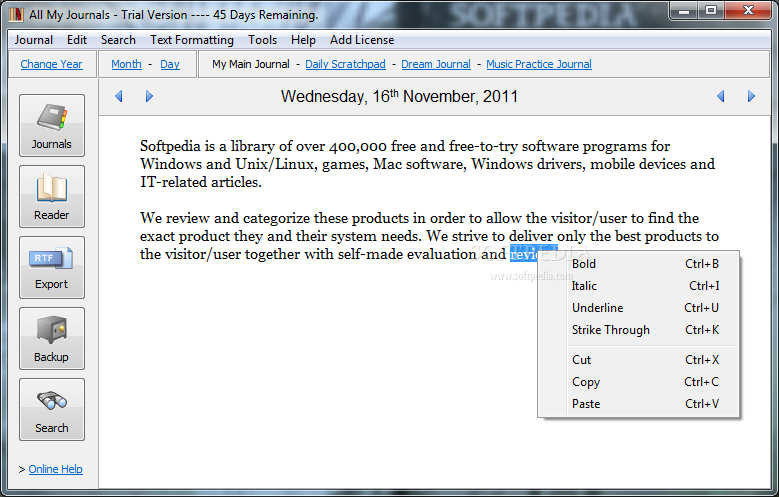Open the Online Help link
This screenshot has width=779, height=497.
(x=56, y=469)
